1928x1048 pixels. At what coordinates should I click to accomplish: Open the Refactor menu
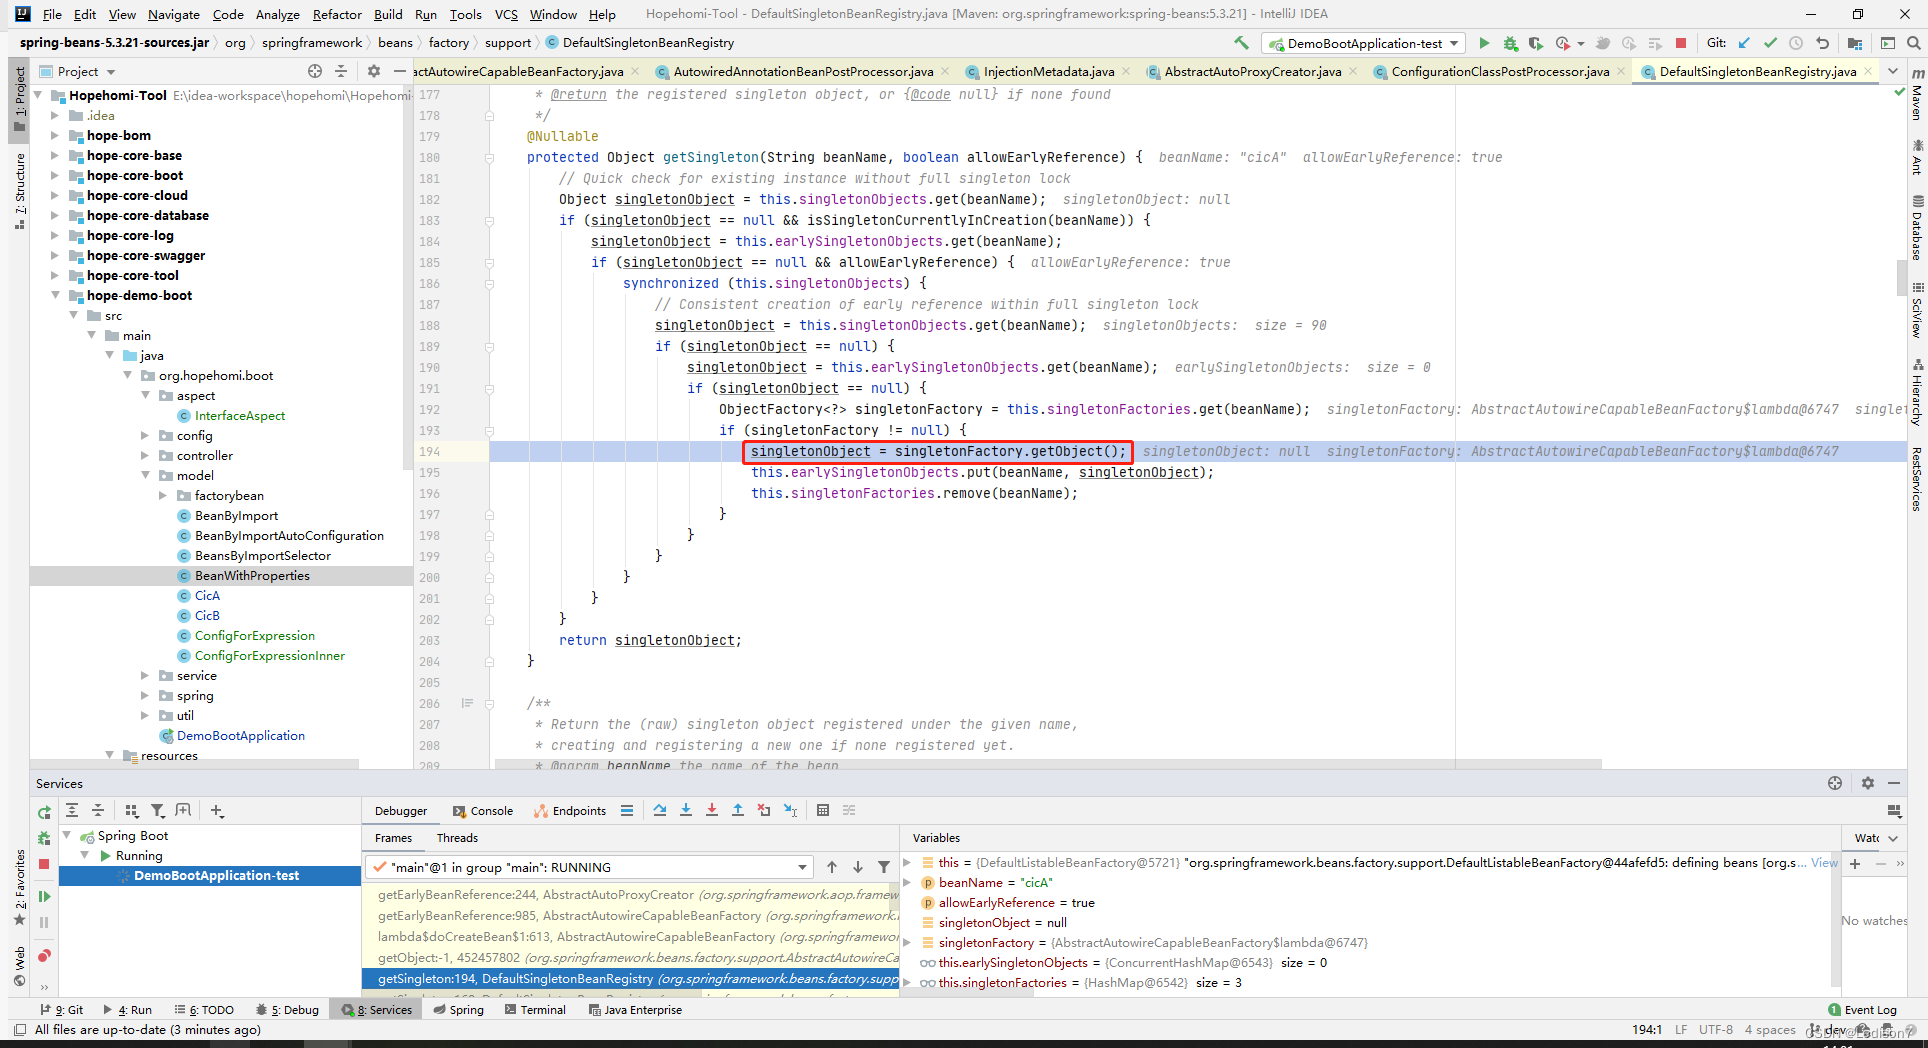pyautogui.click(x=337, y=14)
